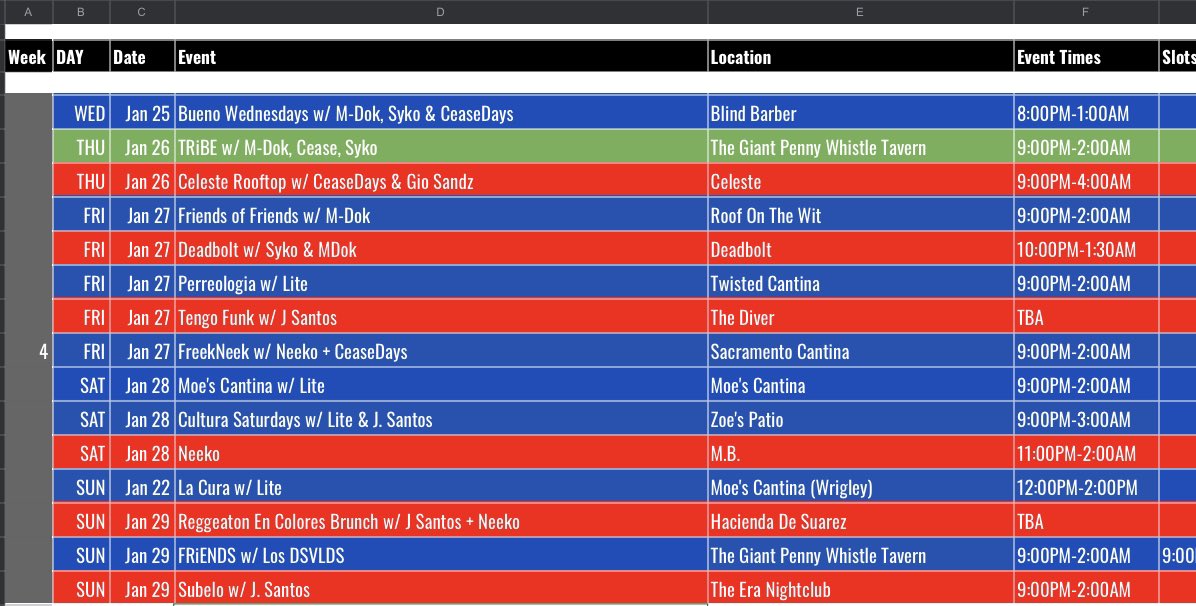Select 'Reggeaton En Colores Brunch' event cell
This screenshot has width=1196, height=606.
point(441,521)
